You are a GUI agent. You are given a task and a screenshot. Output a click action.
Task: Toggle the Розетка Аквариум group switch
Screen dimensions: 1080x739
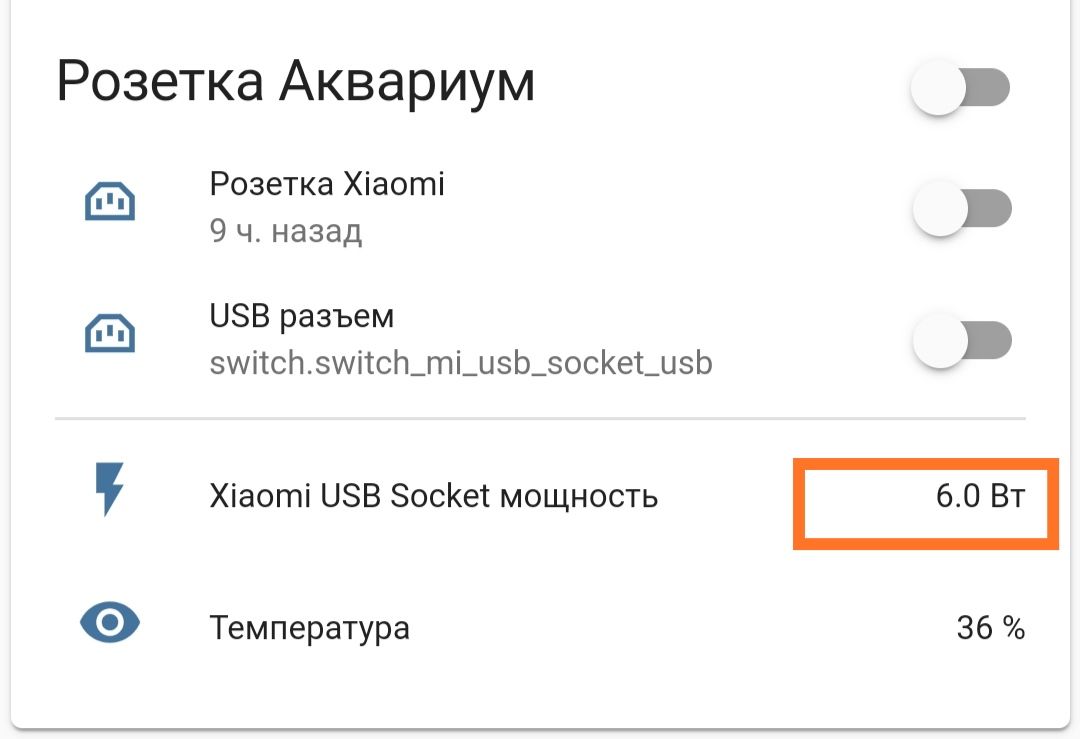point(960,87)
